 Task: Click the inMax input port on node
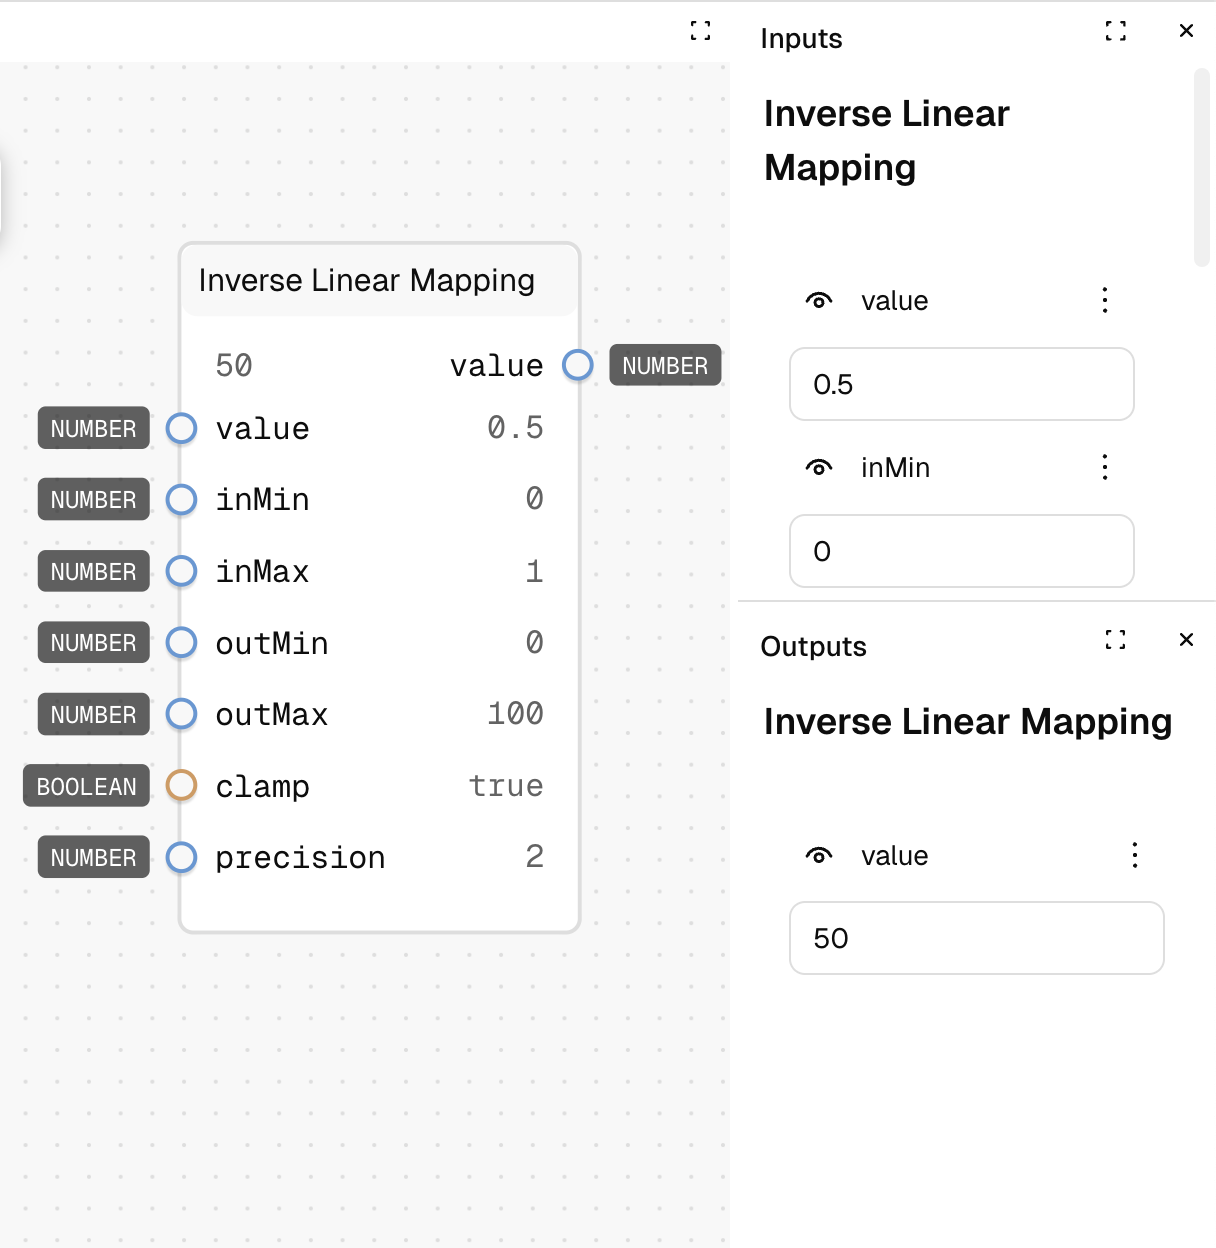(x=181, y=571)
